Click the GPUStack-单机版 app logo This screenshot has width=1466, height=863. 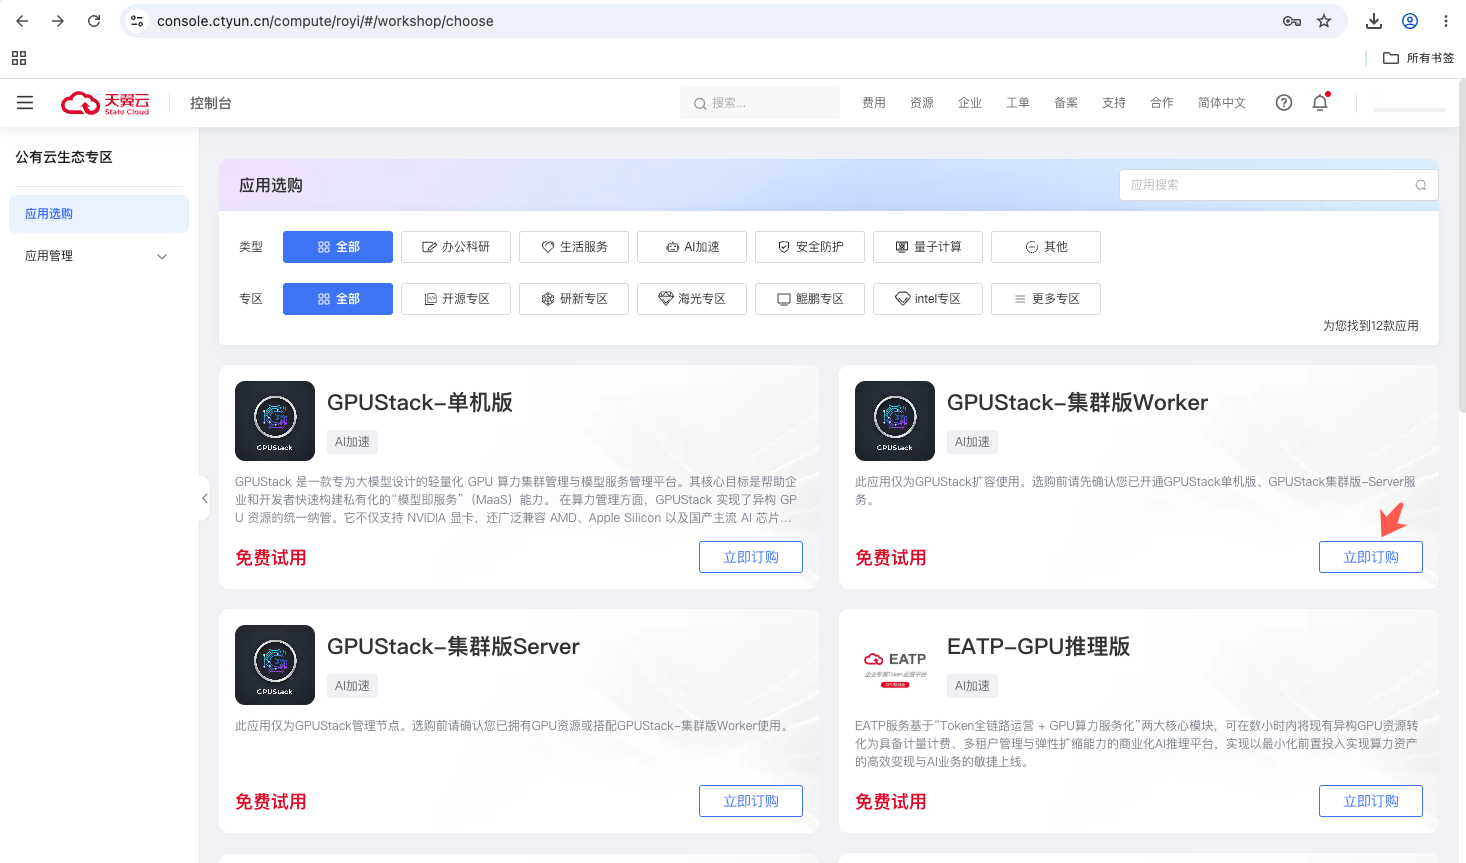(275, 421)
